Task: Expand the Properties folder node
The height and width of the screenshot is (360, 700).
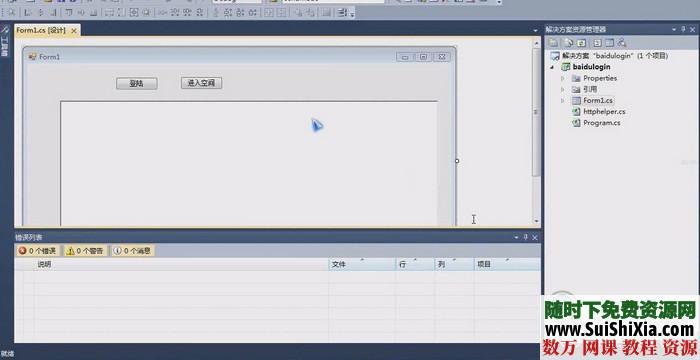Action: tap(562, 78)
